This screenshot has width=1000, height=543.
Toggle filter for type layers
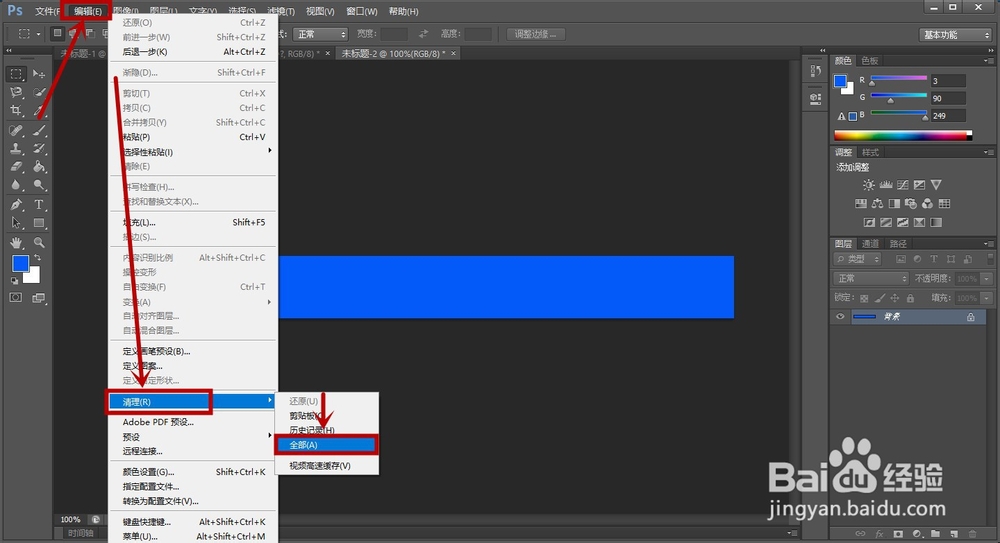(934, 259)
